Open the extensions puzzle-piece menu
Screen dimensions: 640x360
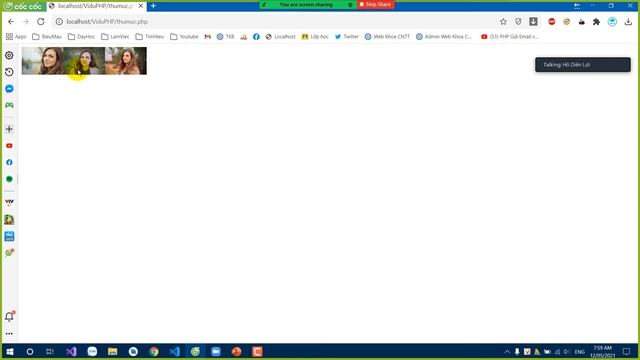point(596,22)
